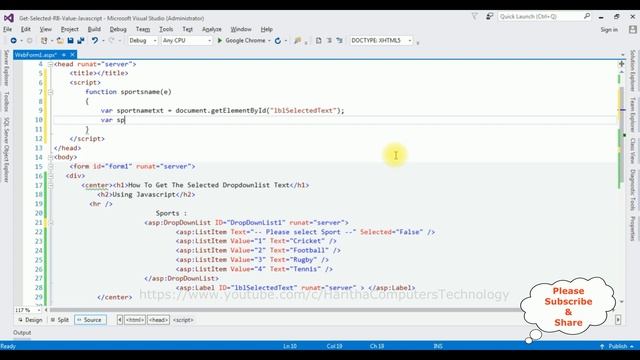The image size is (640, 360).
Task: Open the Any CPU platform dropdown
Action: pos(187,40)
